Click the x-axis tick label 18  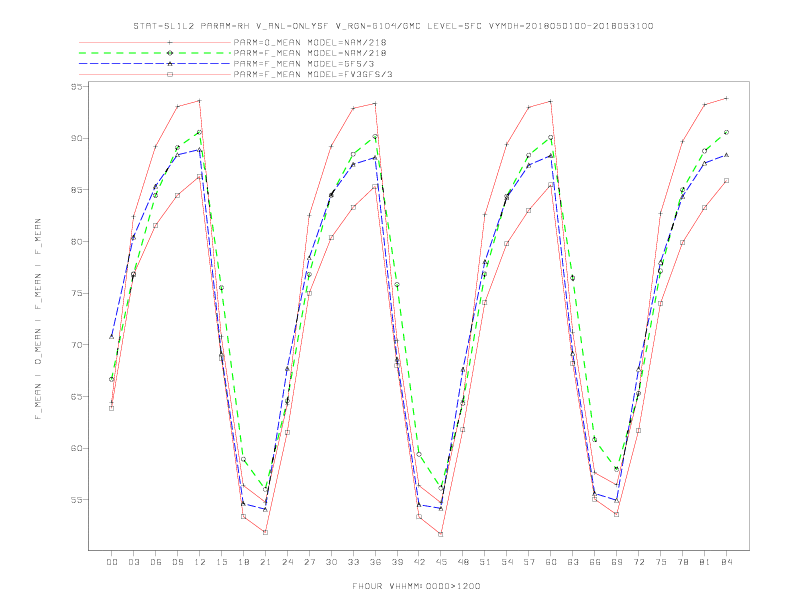pos(243,562)
